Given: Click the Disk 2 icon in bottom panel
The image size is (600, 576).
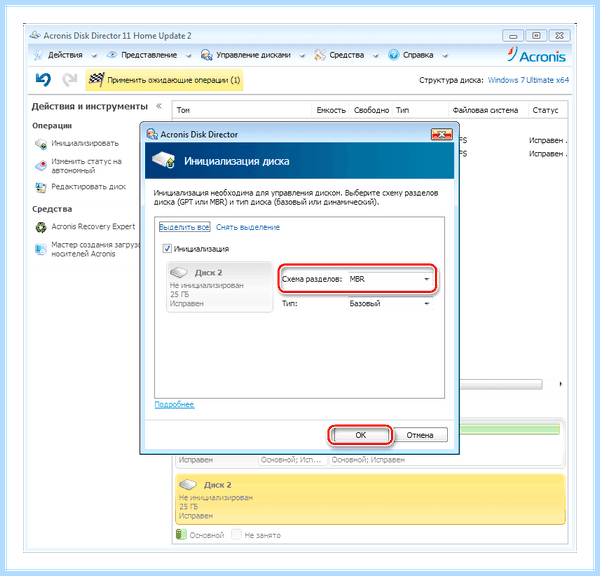Looking at the screenshot, I should click(188, 485).
